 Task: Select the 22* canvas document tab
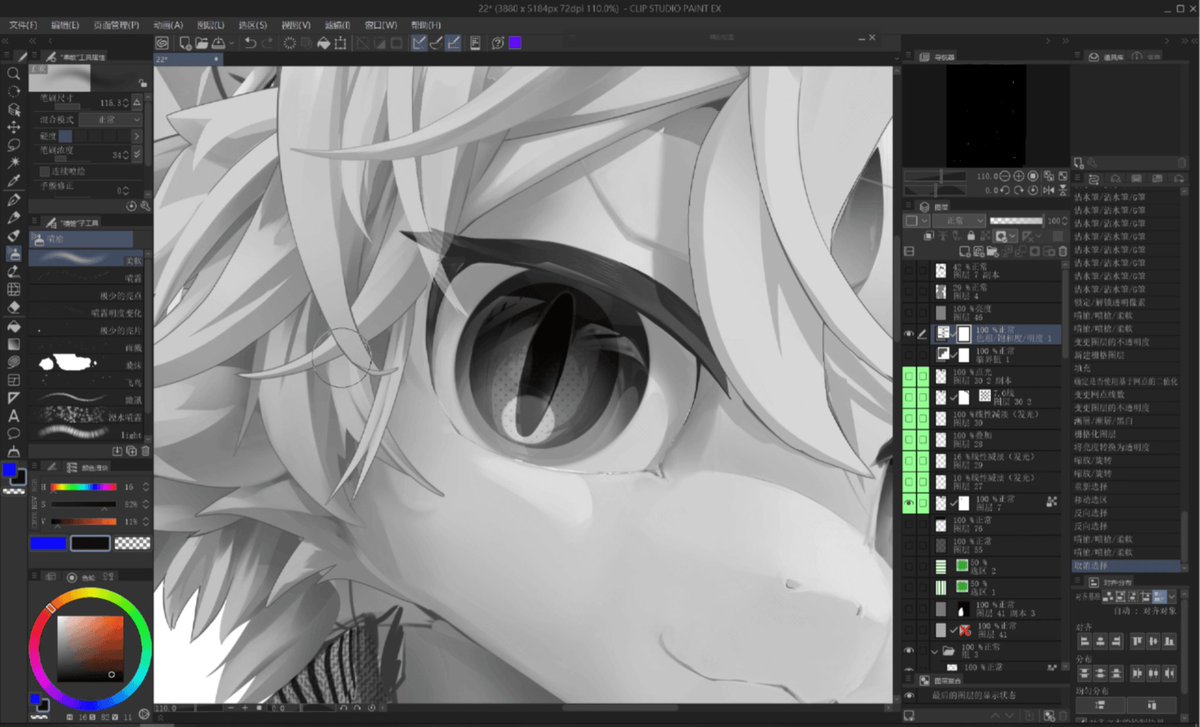click(189, 59)
